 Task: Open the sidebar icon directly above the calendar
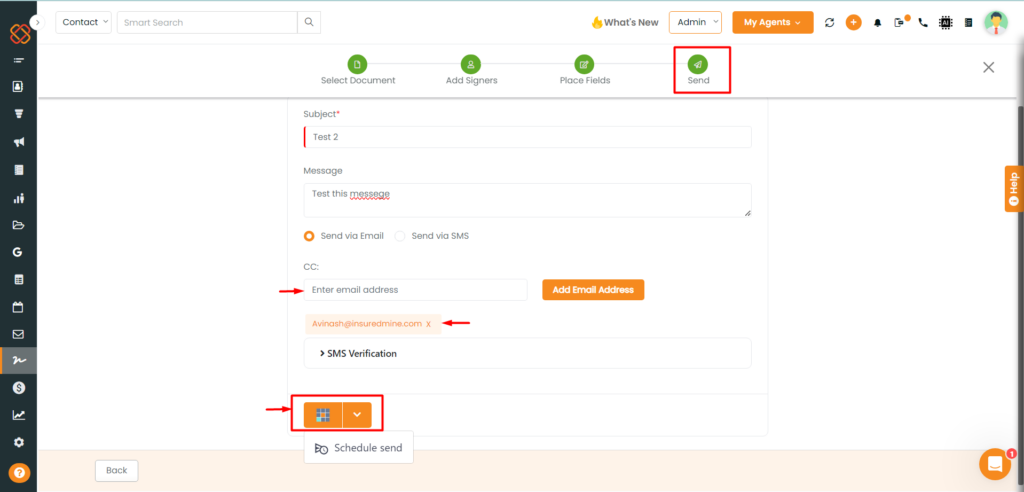18,280
